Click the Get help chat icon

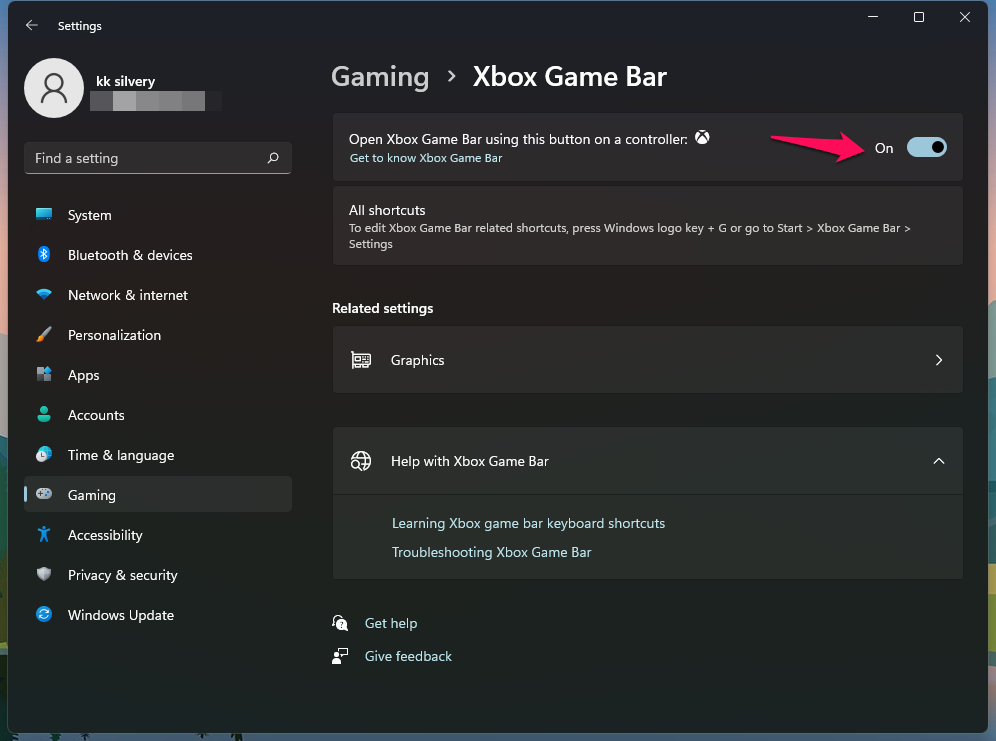tap(340, 623)
